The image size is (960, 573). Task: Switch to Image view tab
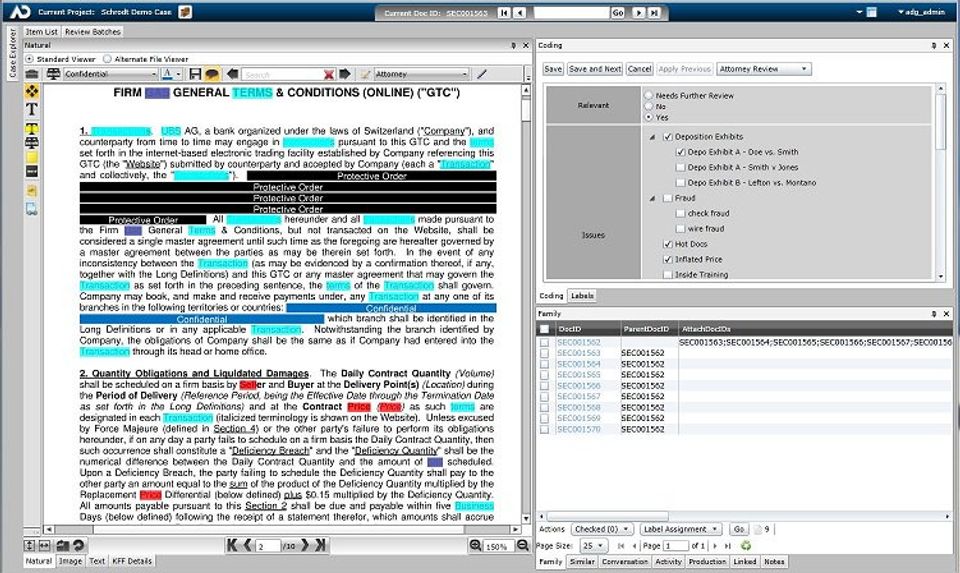[70, 561]
